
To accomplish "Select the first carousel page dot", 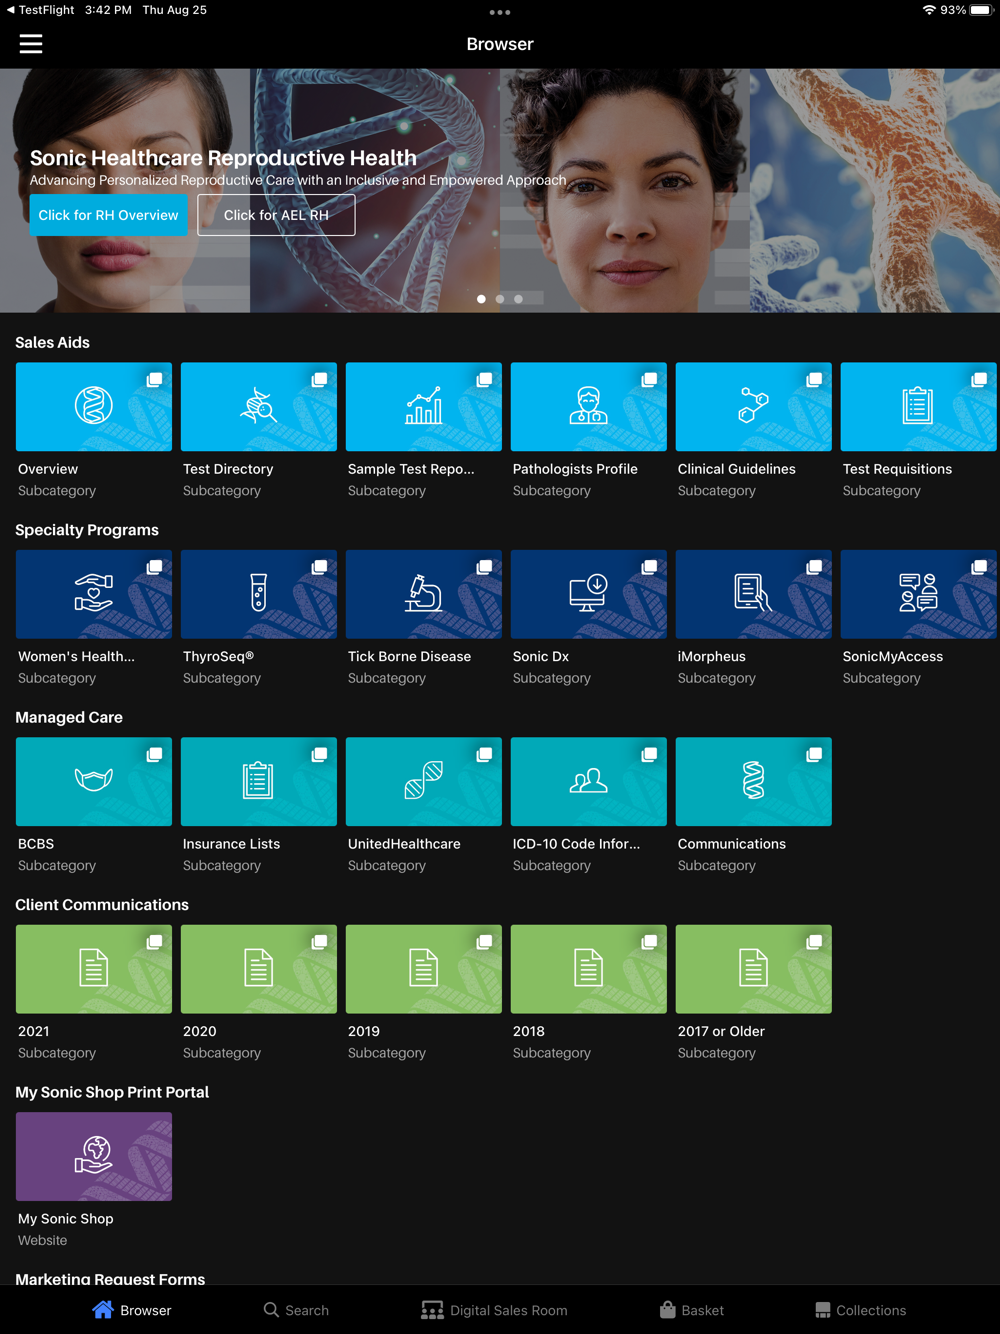I will pos(482,299).
